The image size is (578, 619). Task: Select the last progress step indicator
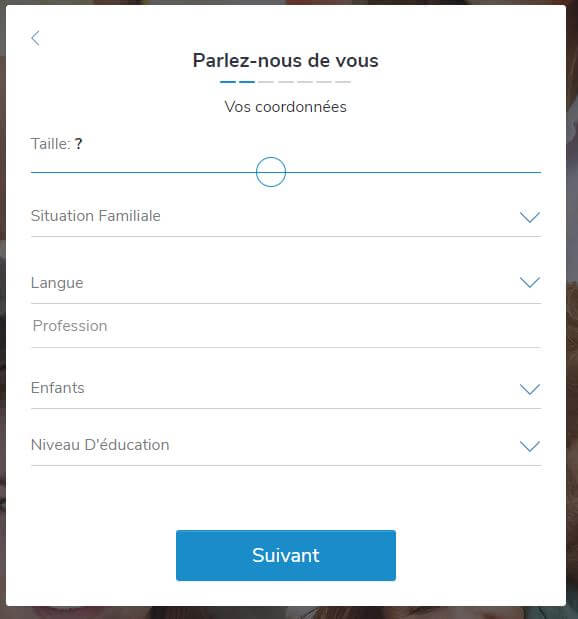click(x=343, y=82)
